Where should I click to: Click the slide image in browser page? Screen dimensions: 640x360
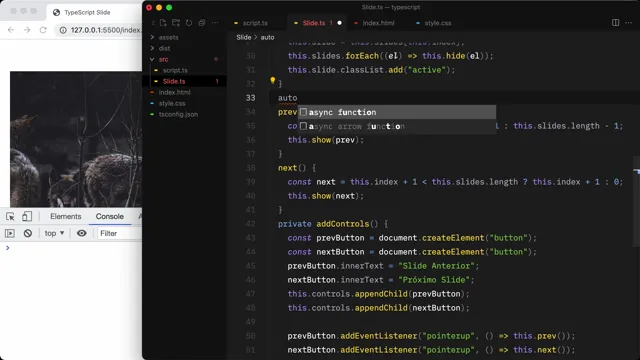click(x=76, y=139)
